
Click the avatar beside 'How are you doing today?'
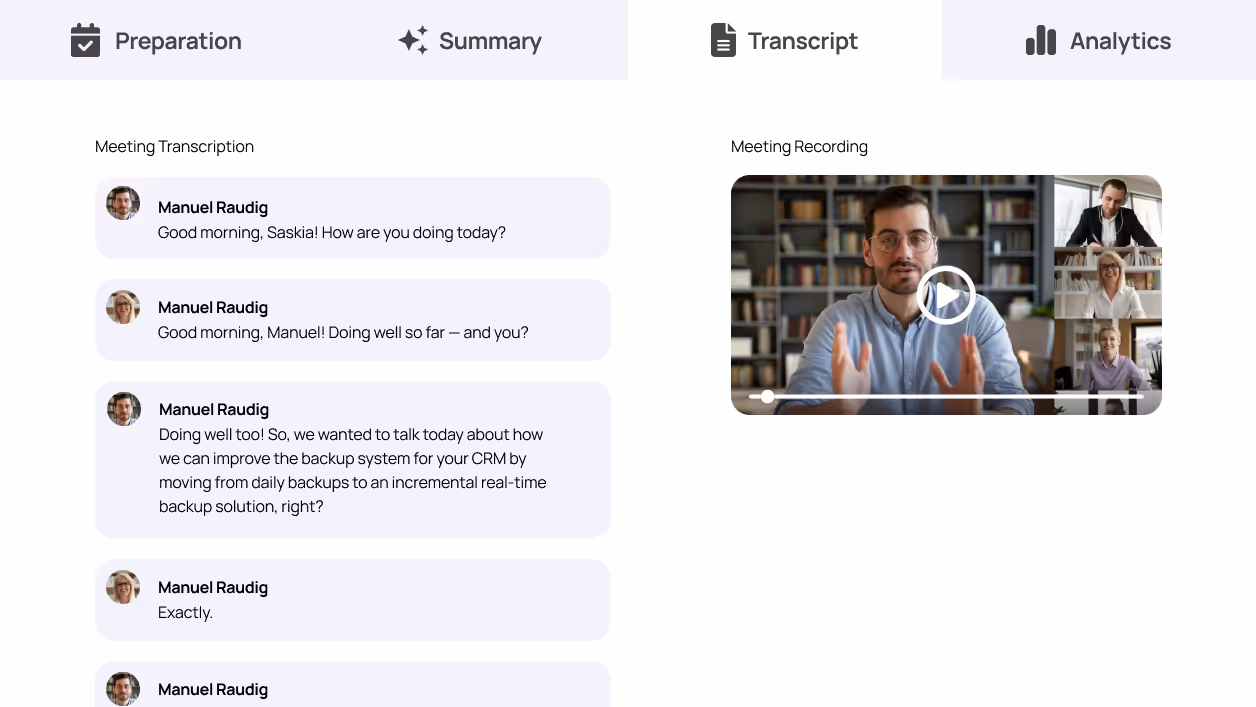pos(123,203)
